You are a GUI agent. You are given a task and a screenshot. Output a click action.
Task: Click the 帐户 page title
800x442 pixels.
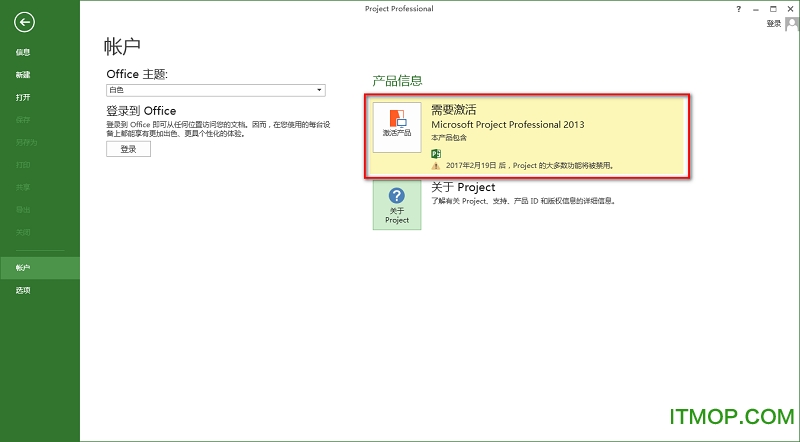point(122,46)
